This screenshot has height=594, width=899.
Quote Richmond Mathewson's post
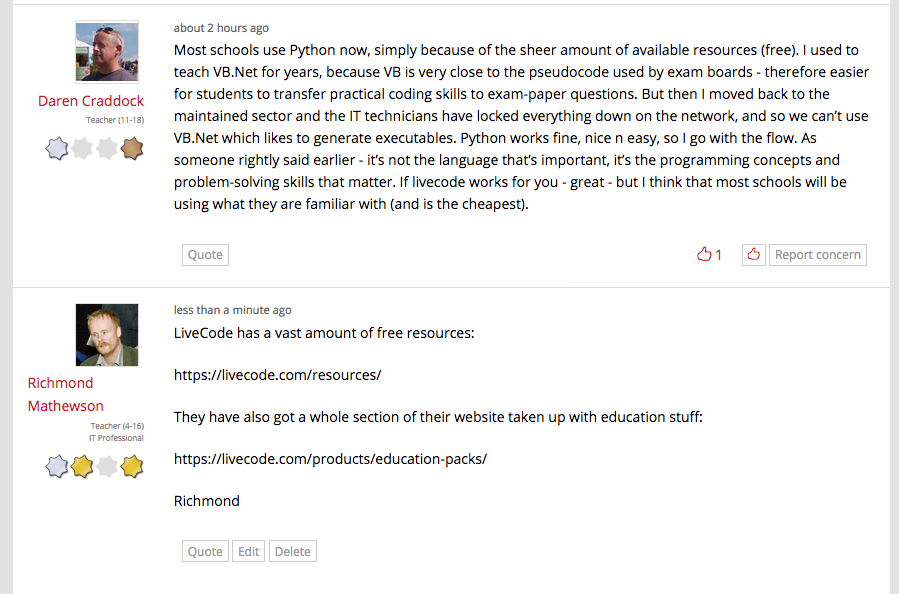click(205, 551)
